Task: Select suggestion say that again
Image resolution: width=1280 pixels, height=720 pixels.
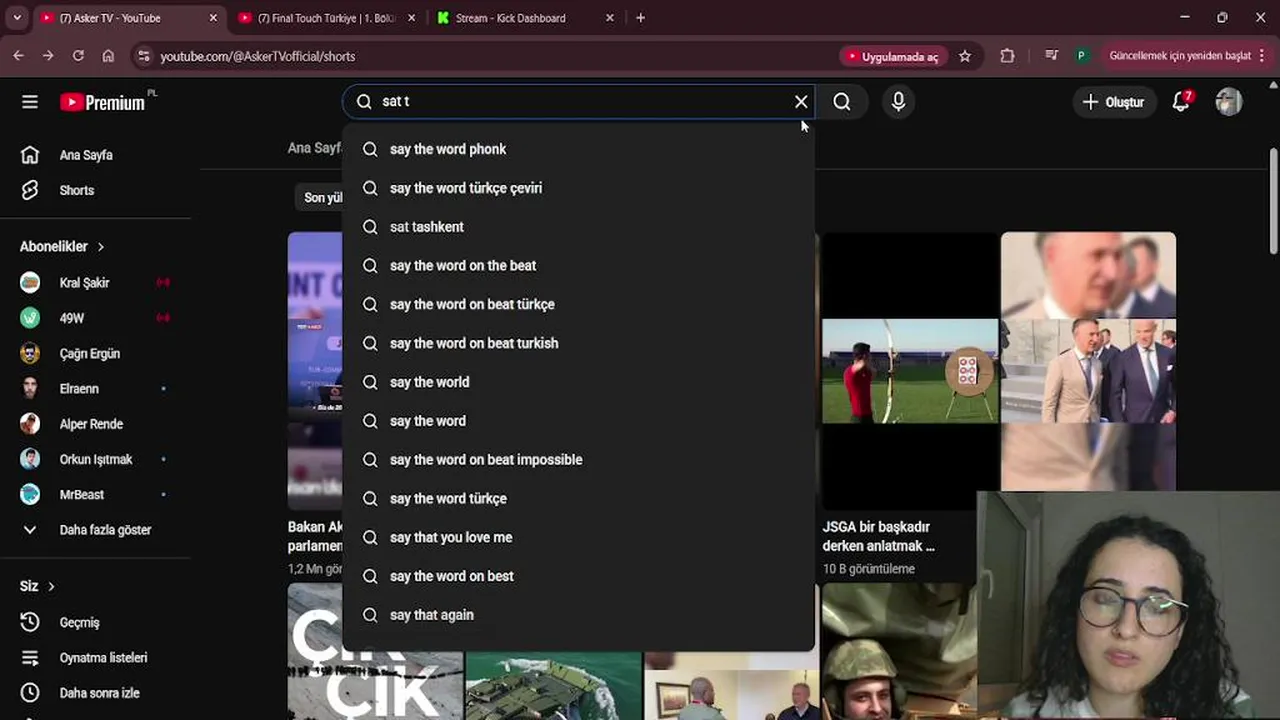Action: pos(578,615)
